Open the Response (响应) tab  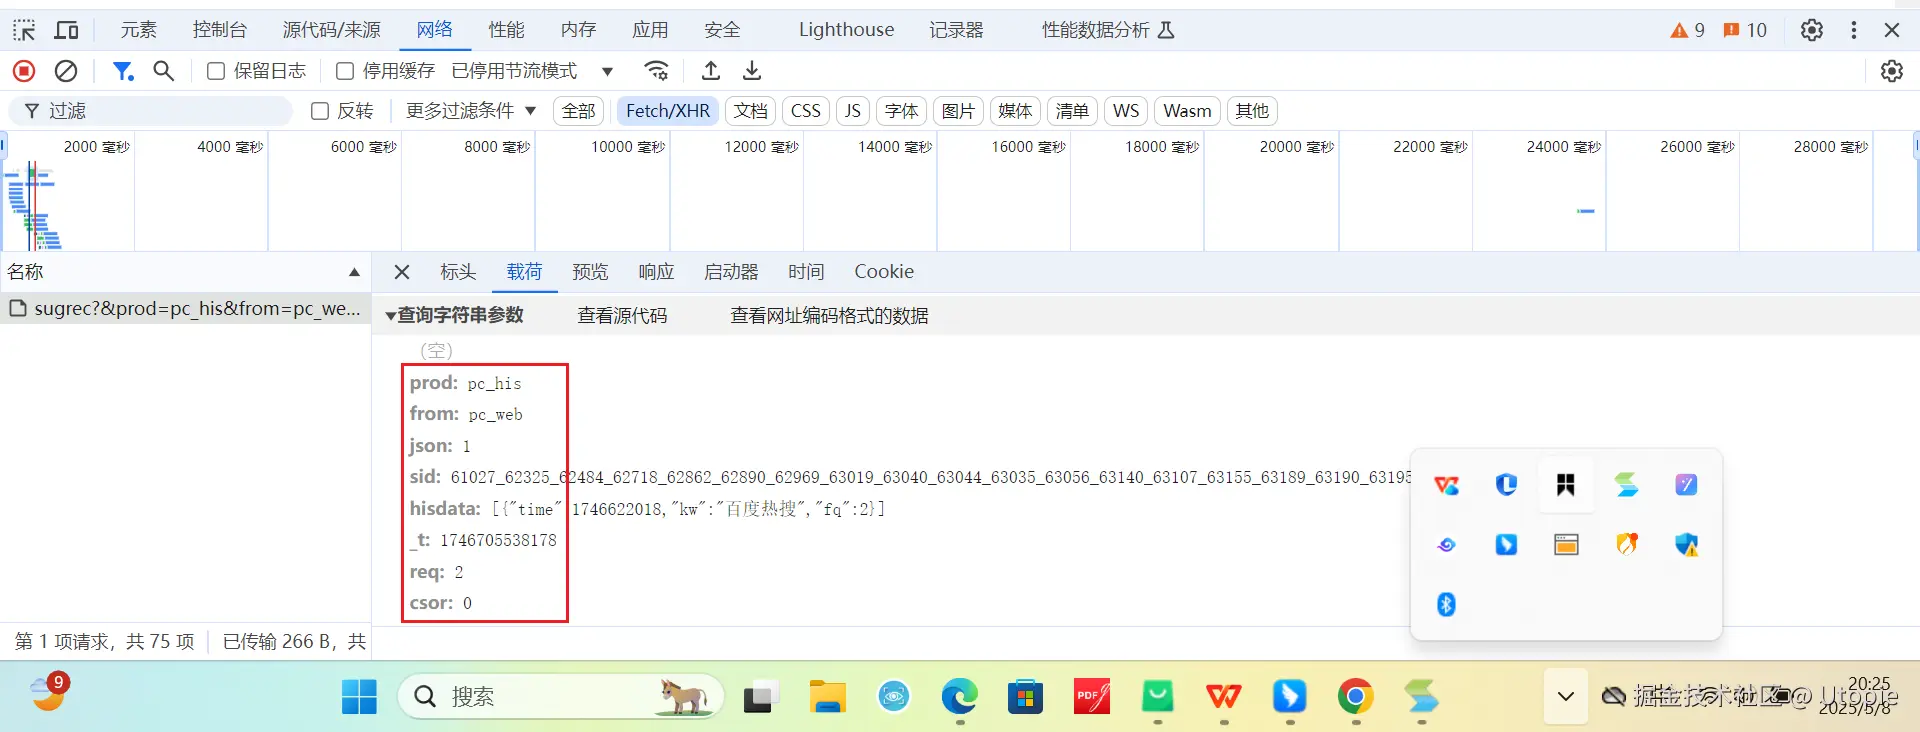[656, 272]
